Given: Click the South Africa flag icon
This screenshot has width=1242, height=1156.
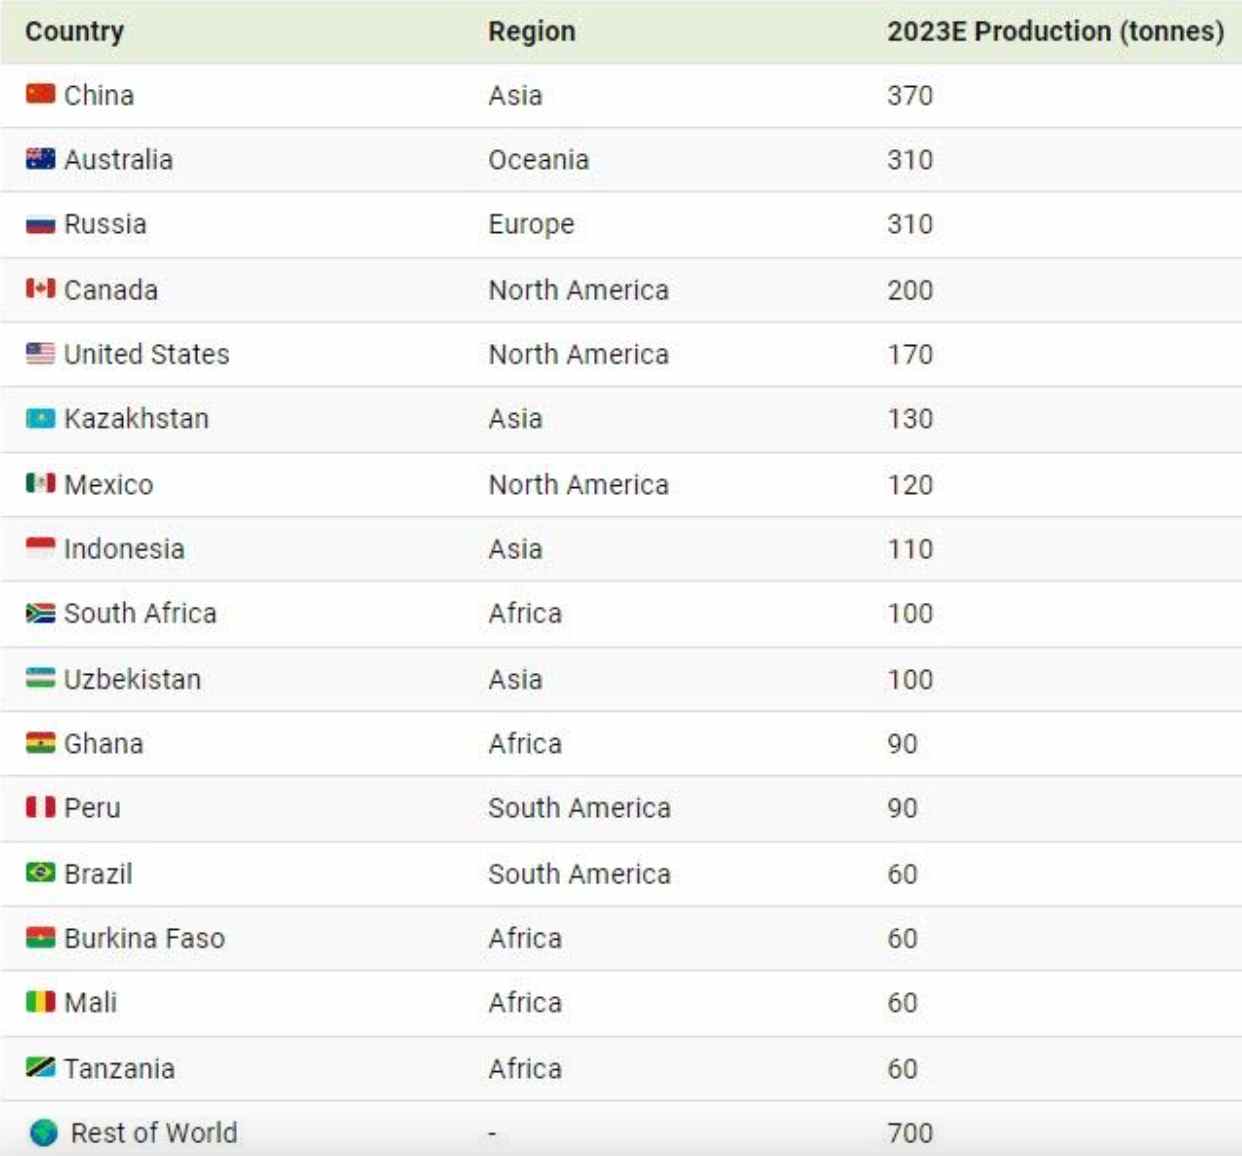Looking at the screenshot, I should pyautogui.click(x=40, y=613).
